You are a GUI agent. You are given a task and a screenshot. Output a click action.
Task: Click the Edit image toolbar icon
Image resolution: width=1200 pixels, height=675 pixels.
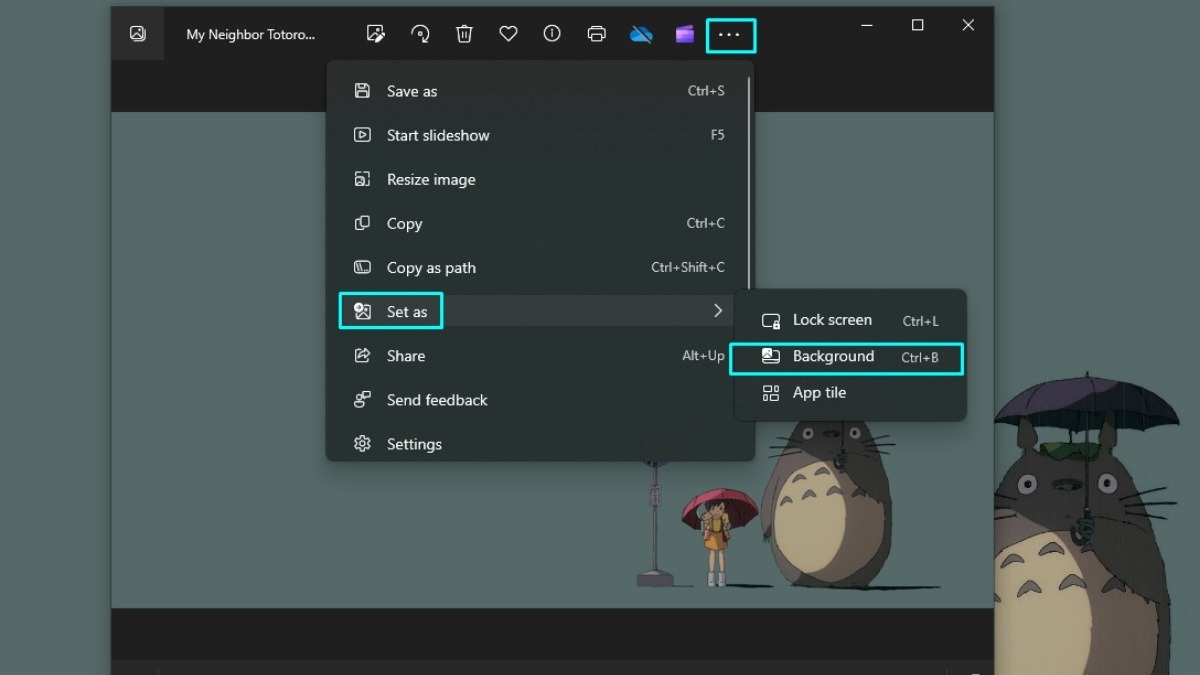coord(376,34)
